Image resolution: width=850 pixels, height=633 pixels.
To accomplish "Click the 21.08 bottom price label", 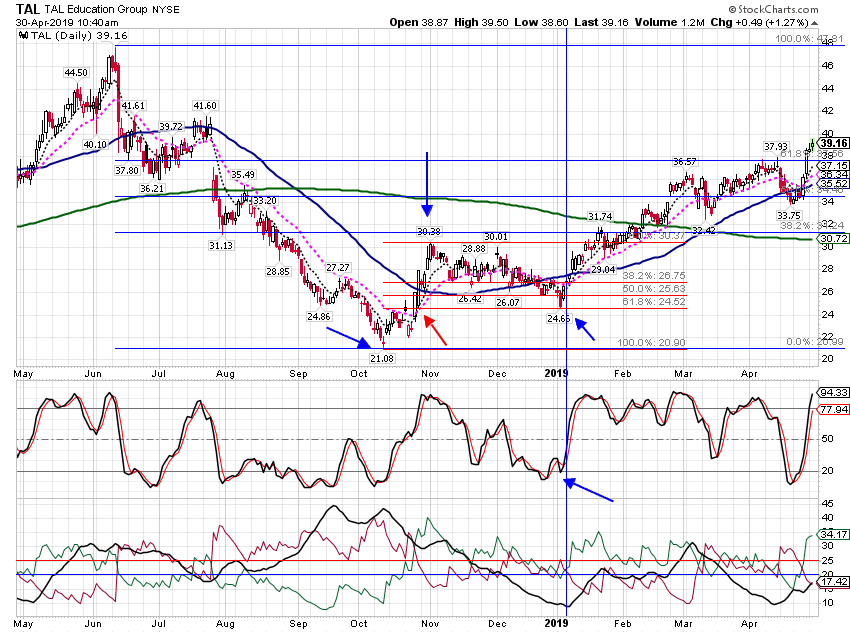I will click(x=382, y=358).
